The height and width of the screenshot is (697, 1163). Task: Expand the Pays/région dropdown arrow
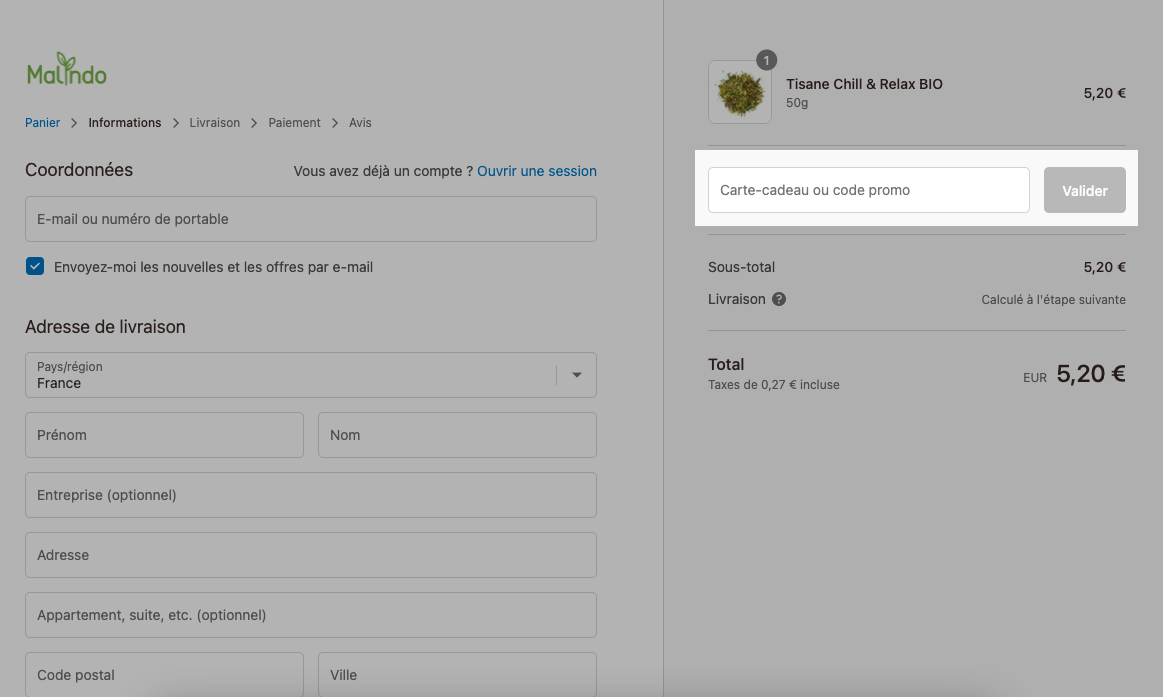click(x=576, y=375)
